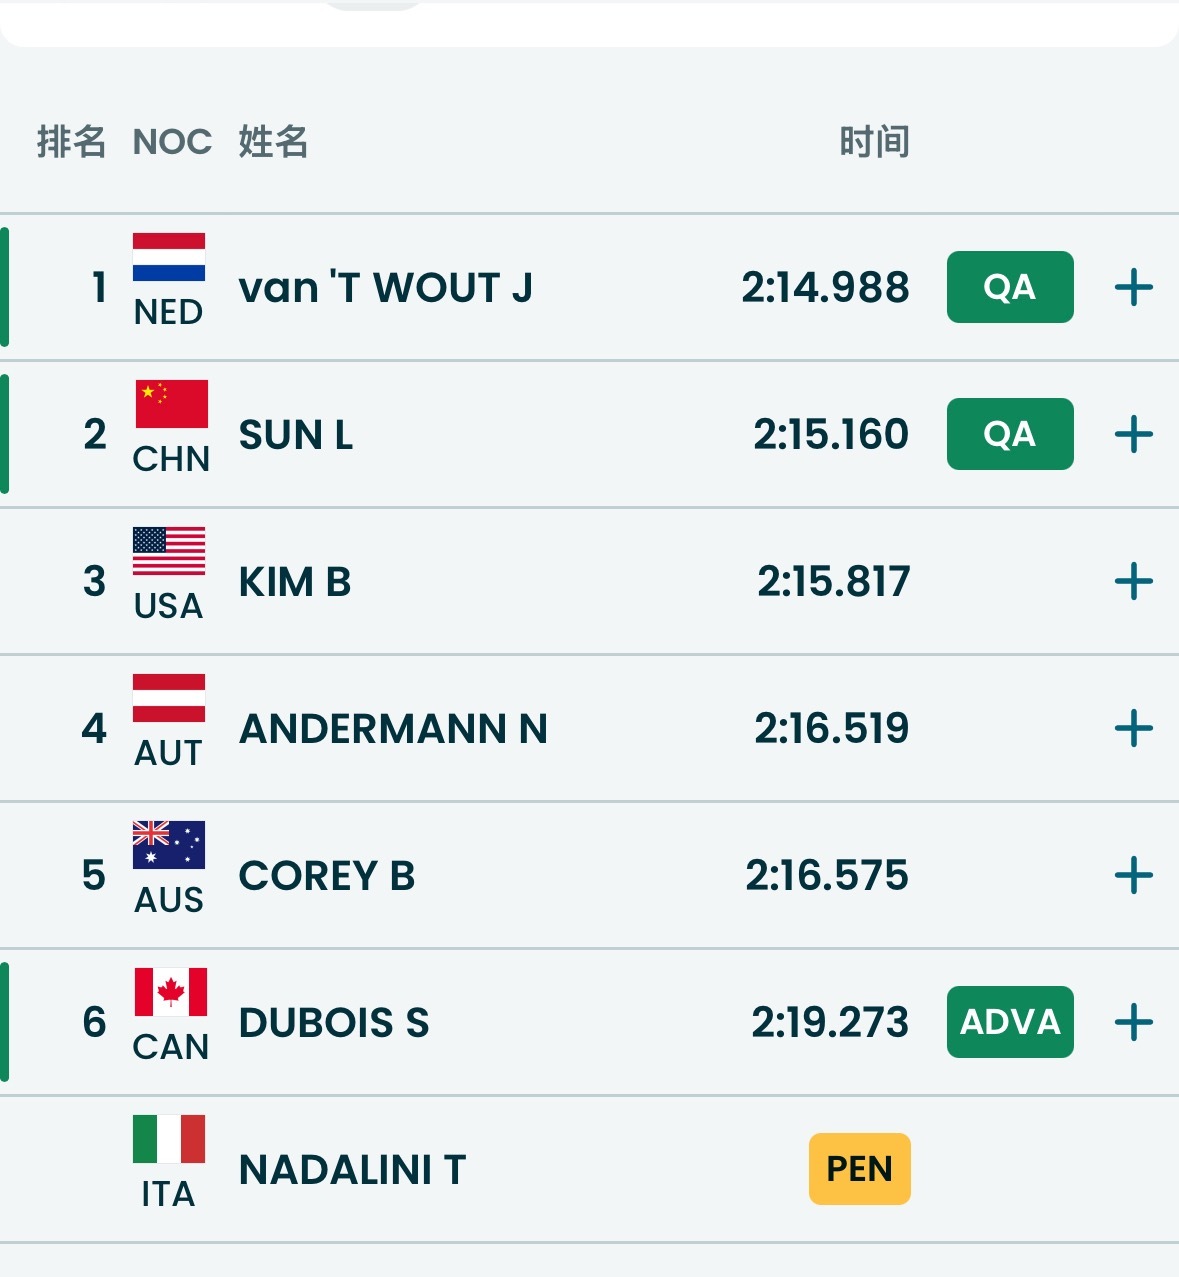Expand SUN L result row plus icon
The width and height of the screenshot is (1179, 1277).
click(1133, 435)
